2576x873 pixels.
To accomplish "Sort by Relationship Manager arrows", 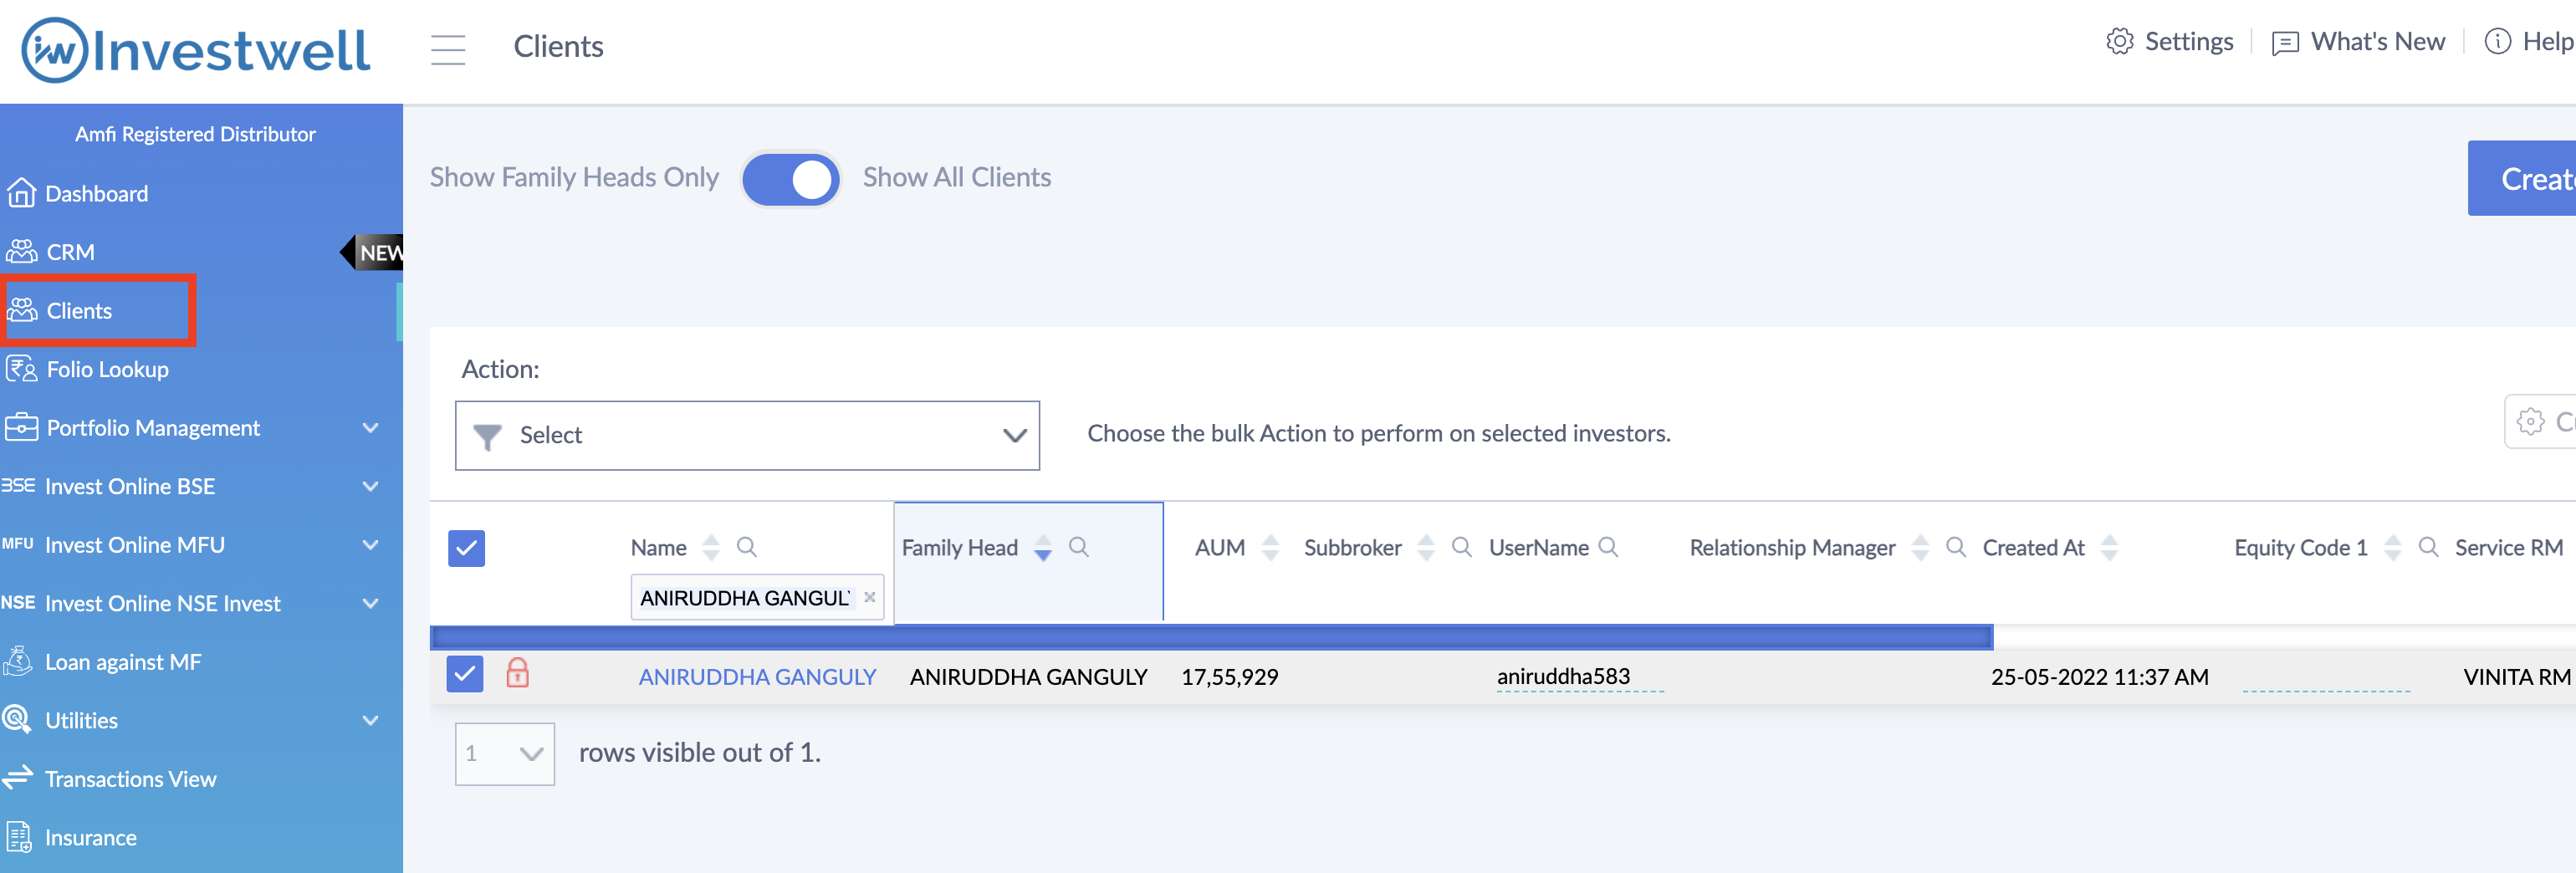I will click(x=1920, y=547).
